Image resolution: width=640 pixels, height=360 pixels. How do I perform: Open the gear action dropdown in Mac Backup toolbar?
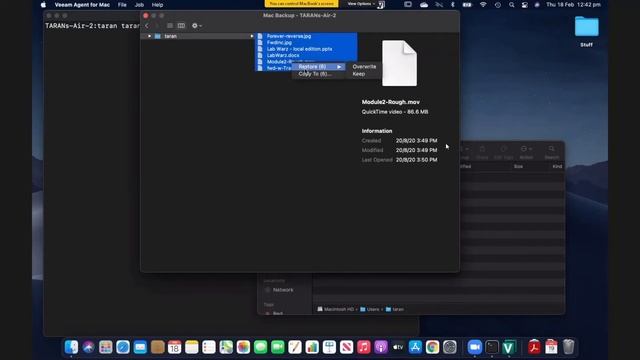196,26
